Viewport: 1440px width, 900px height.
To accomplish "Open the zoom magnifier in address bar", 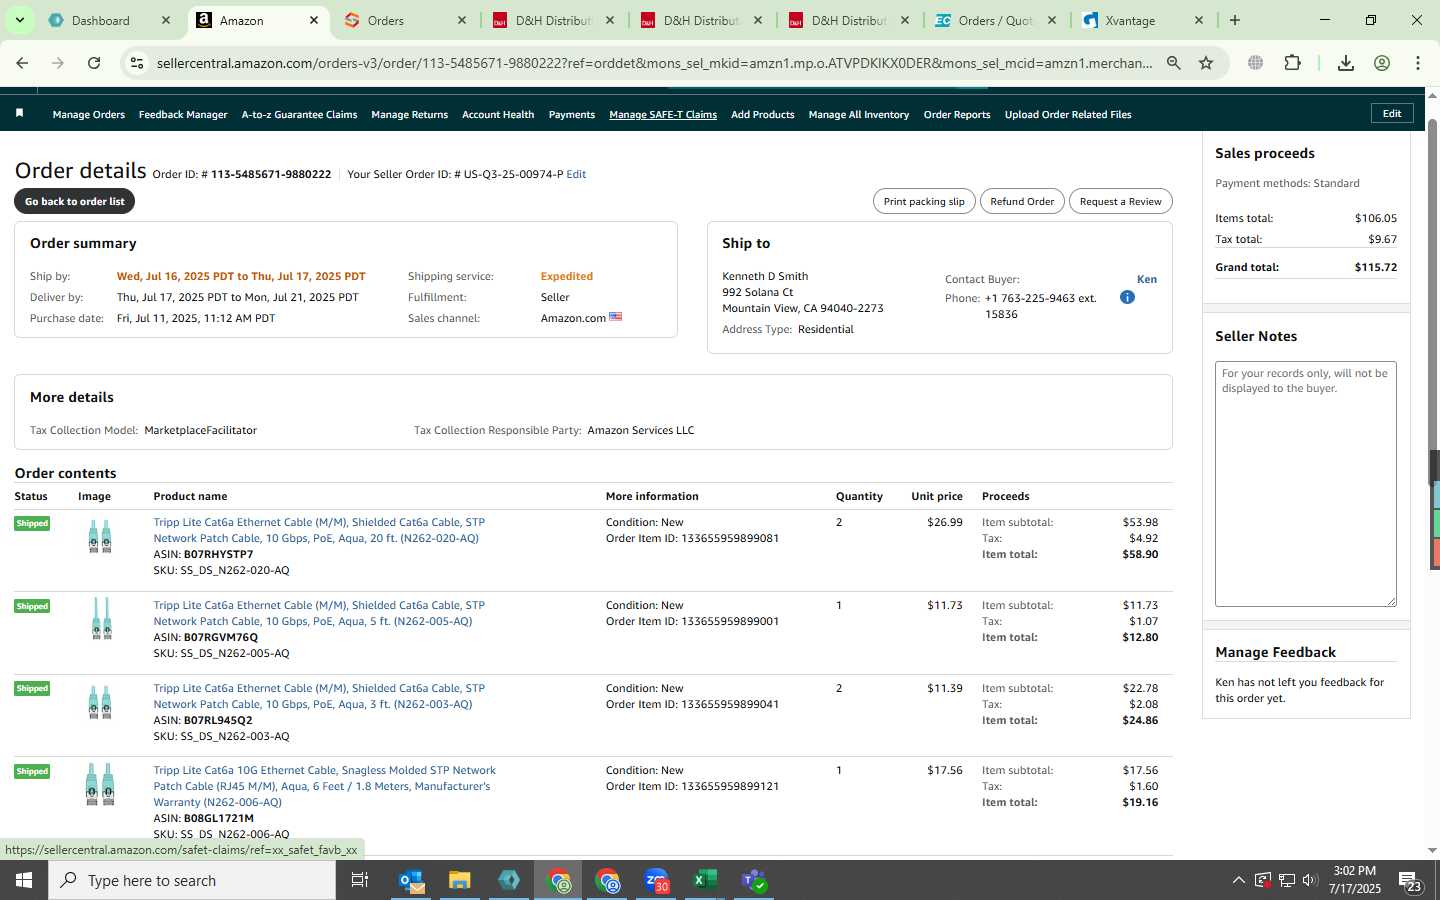I will (x=1174, y=63).
